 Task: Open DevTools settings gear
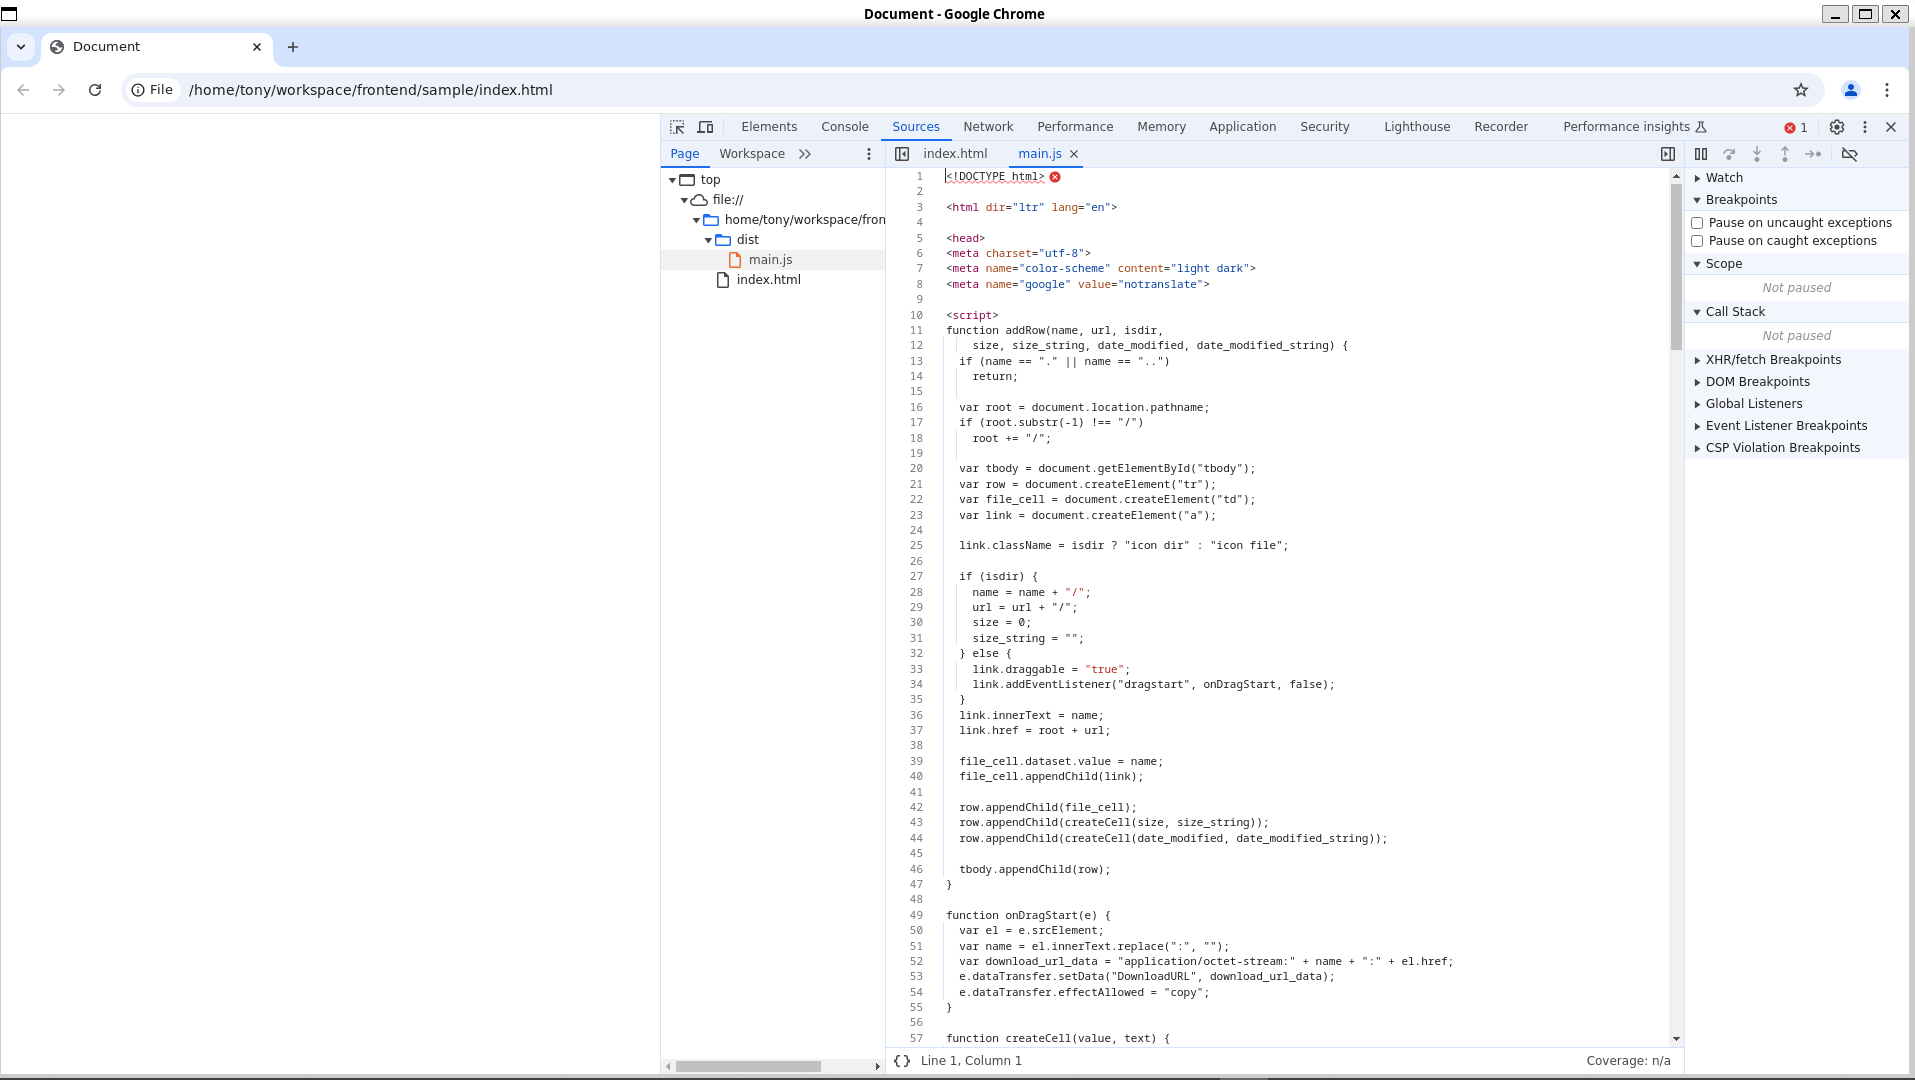(1837, 127)
